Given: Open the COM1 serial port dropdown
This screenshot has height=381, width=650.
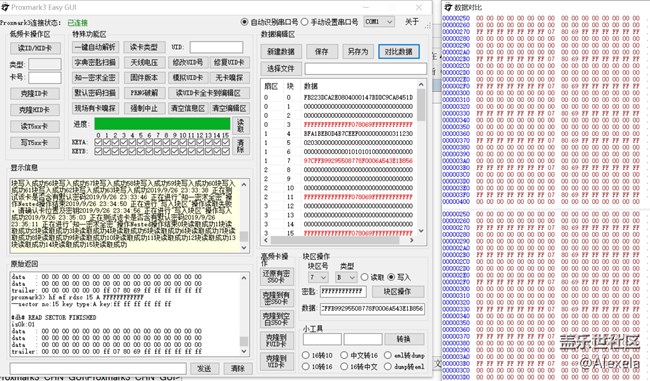Looking at the screenshot, I should tap(379, 22).
